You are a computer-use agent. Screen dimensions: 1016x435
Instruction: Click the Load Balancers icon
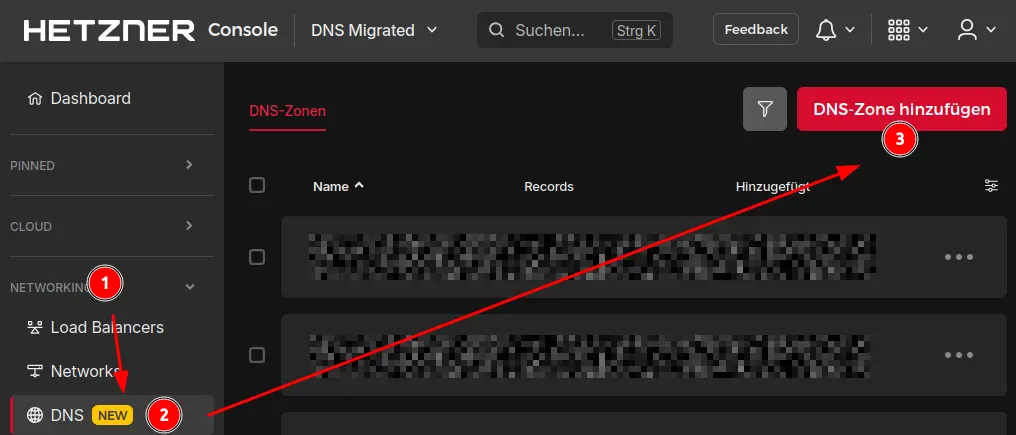click(x=35, y=327)
